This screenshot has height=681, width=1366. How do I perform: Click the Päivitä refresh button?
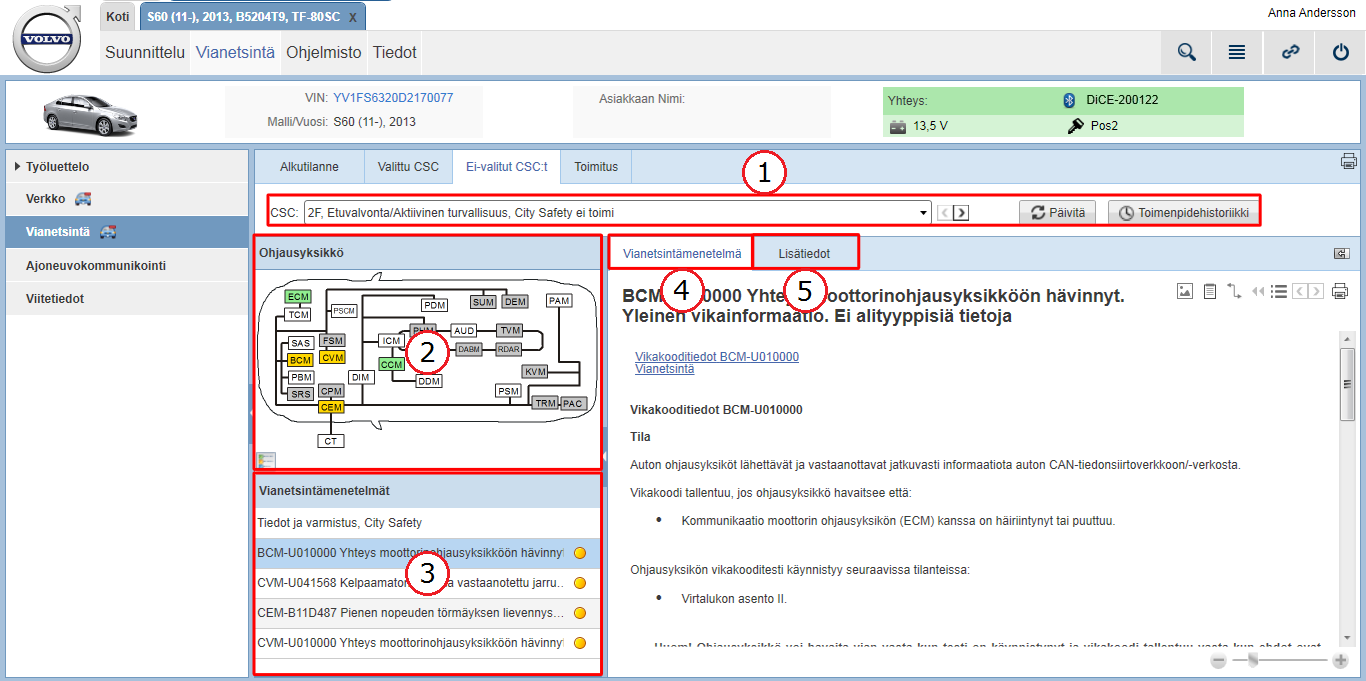point(1058,212)
